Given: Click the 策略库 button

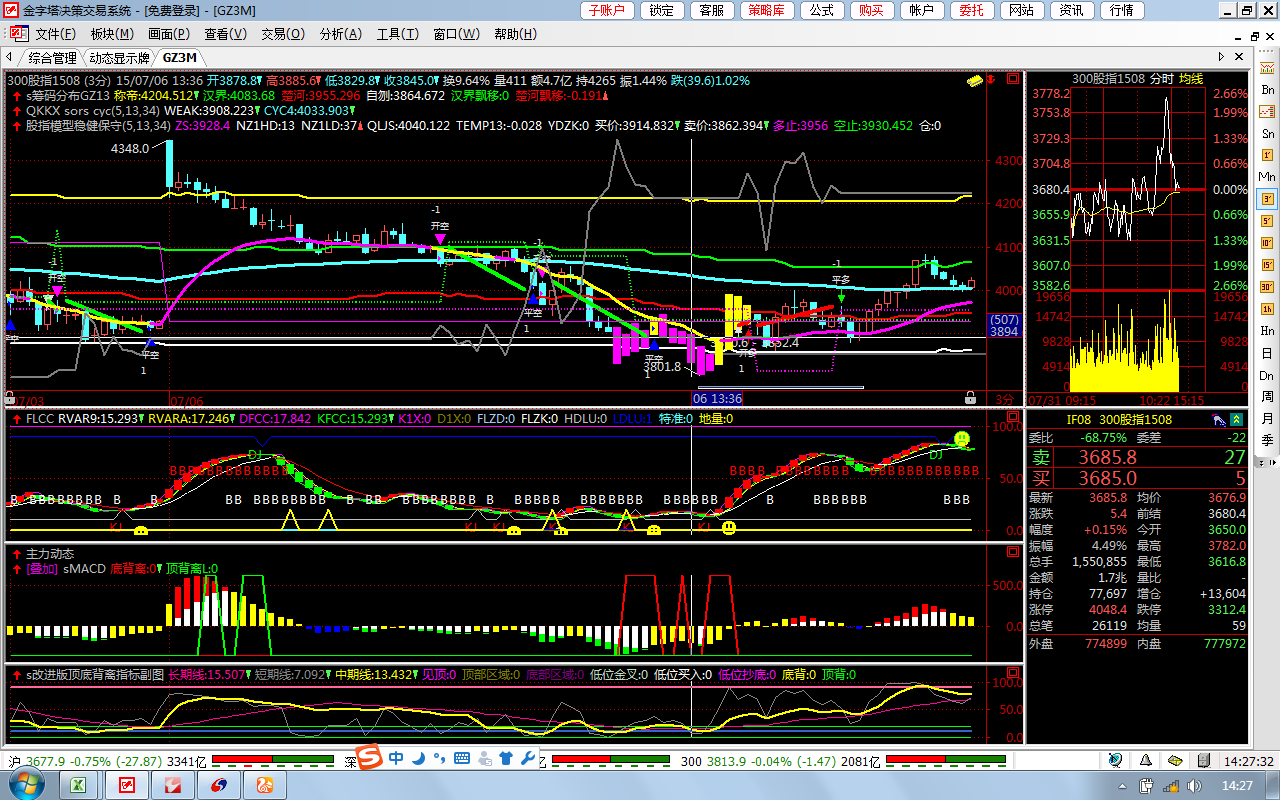Looking at the screenshot, I should (767, 10).
